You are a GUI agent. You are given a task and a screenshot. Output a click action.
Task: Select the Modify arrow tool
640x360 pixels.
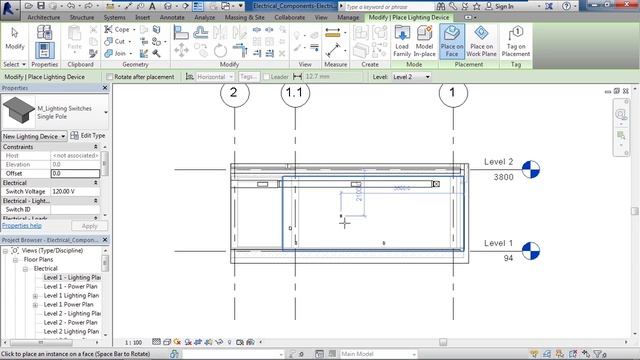(x=15, y=39)
